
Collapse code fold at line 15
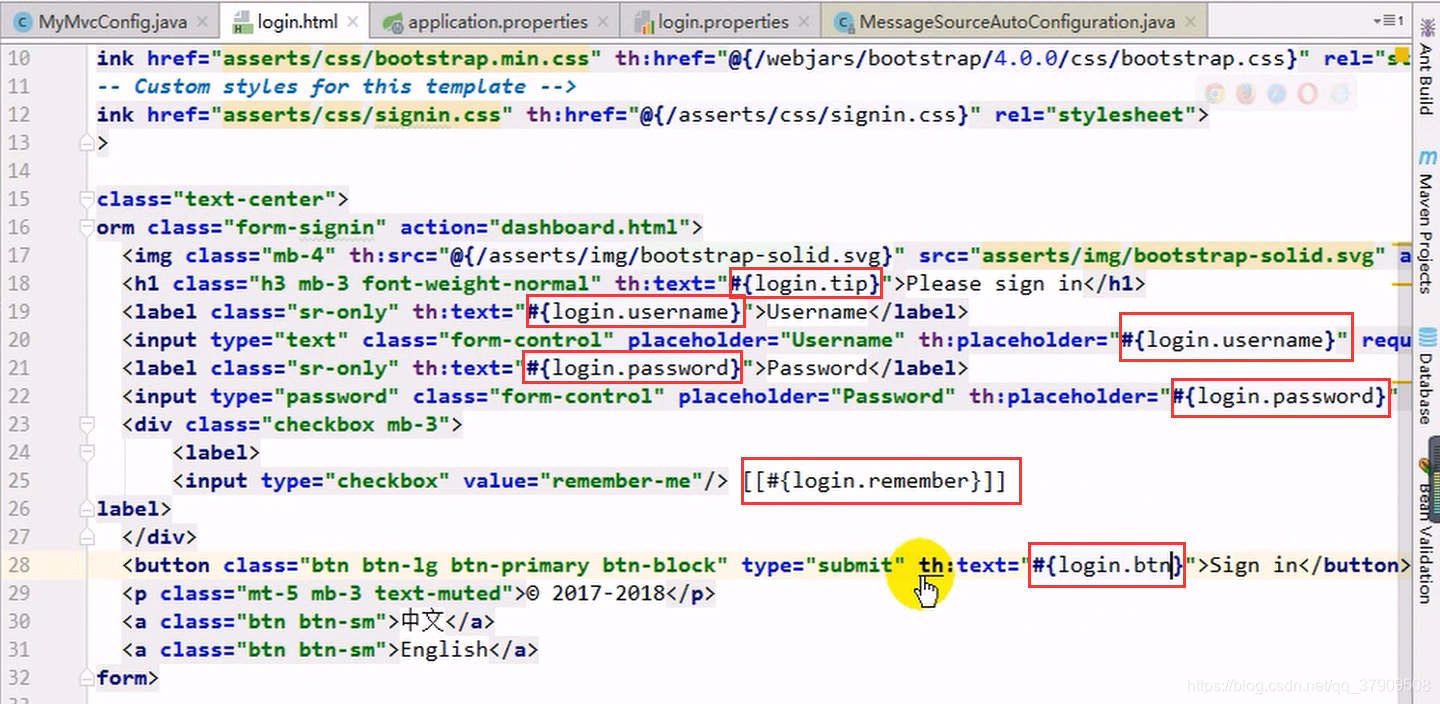86,199
